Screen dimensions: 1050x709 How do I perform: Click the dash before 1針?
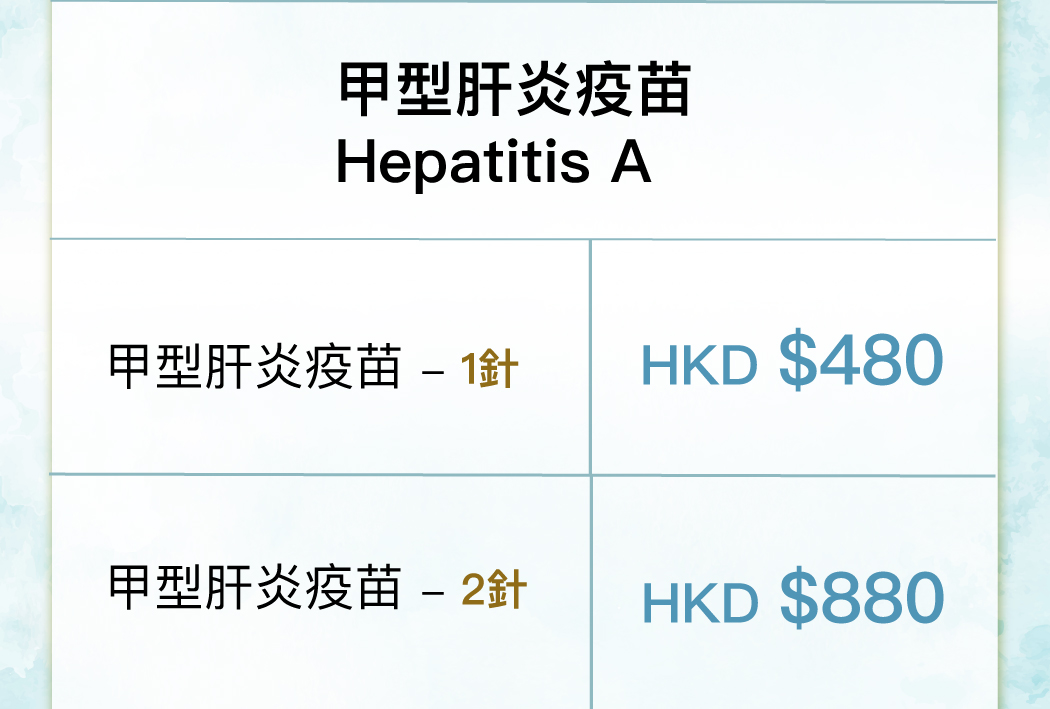tap(433, 370)
